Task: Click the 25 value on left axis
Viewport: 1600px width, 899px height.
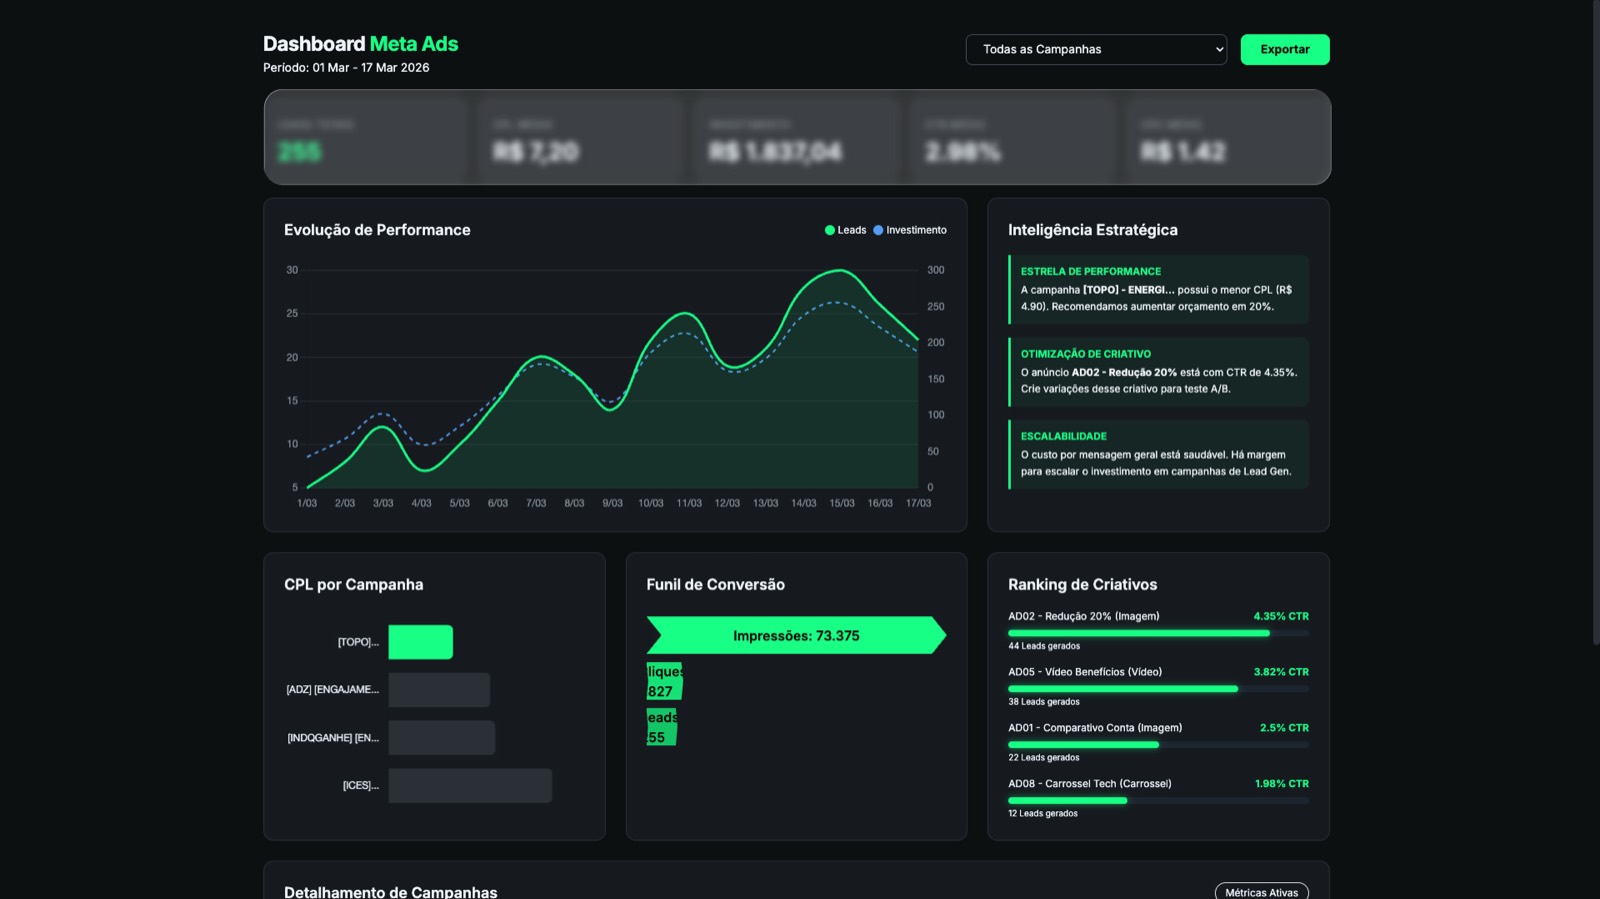Action: [292, 313]
